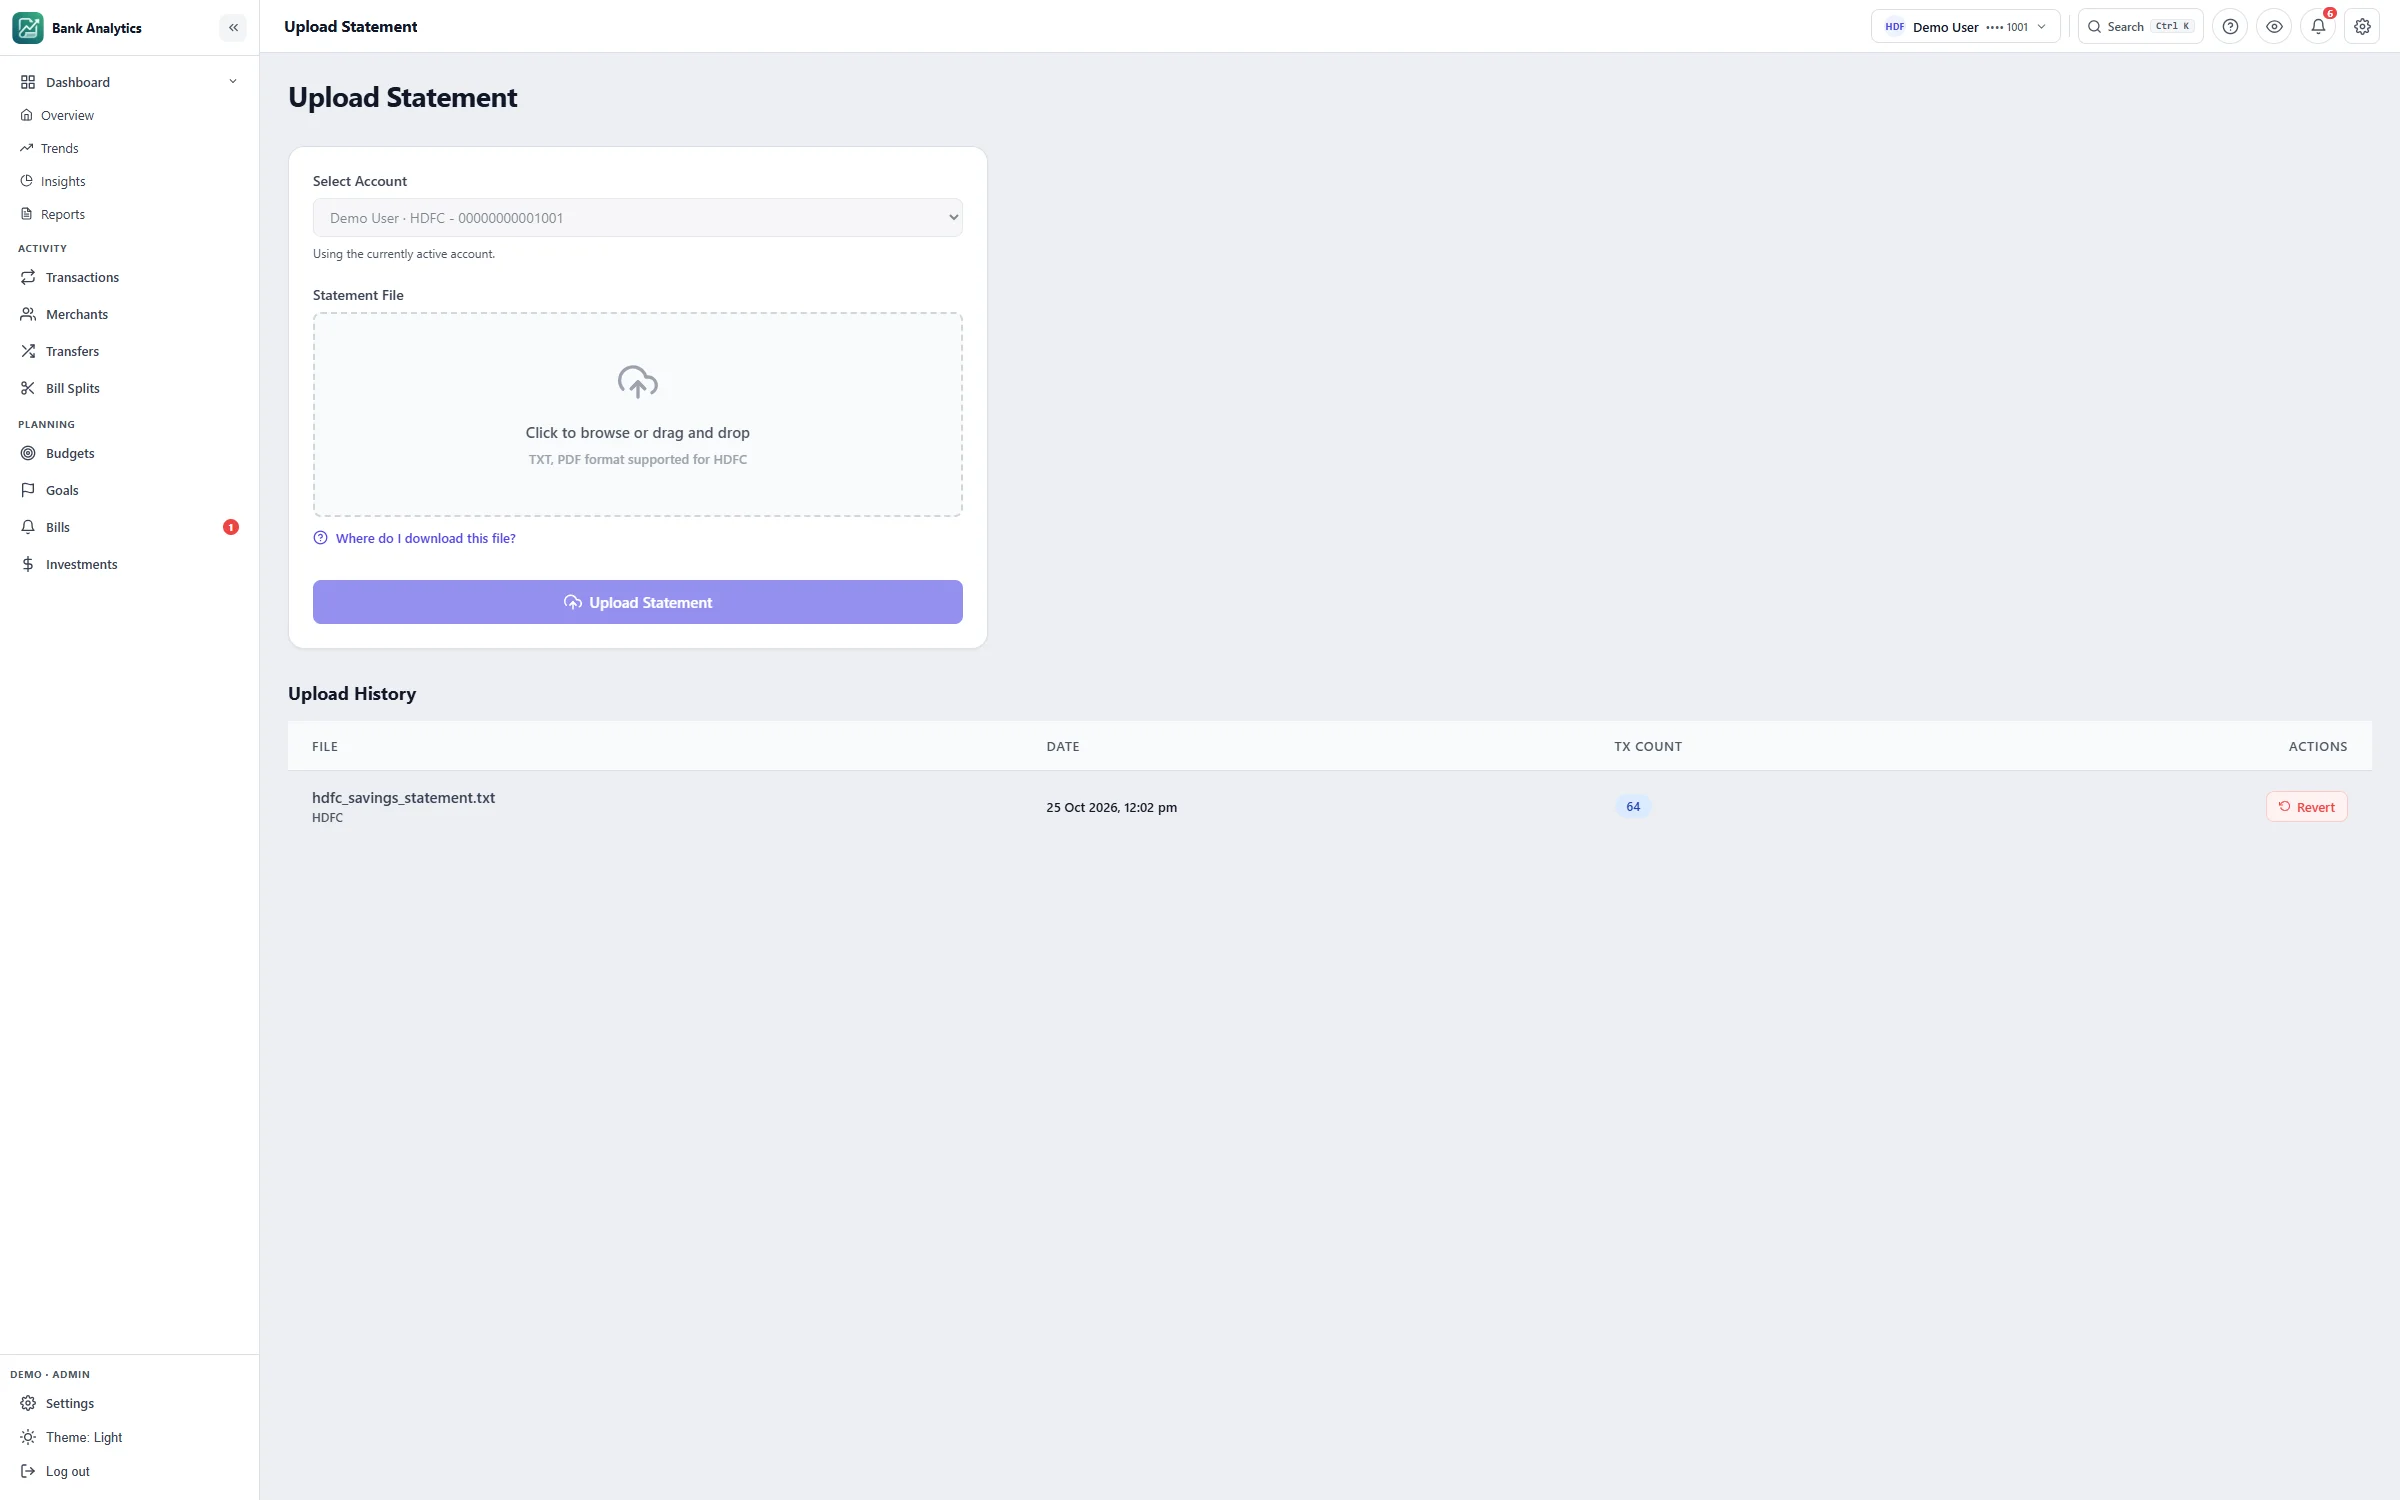Click the Merchants people icon
The width and height of the screenshot is (2400, 1500).
[28, 314]
